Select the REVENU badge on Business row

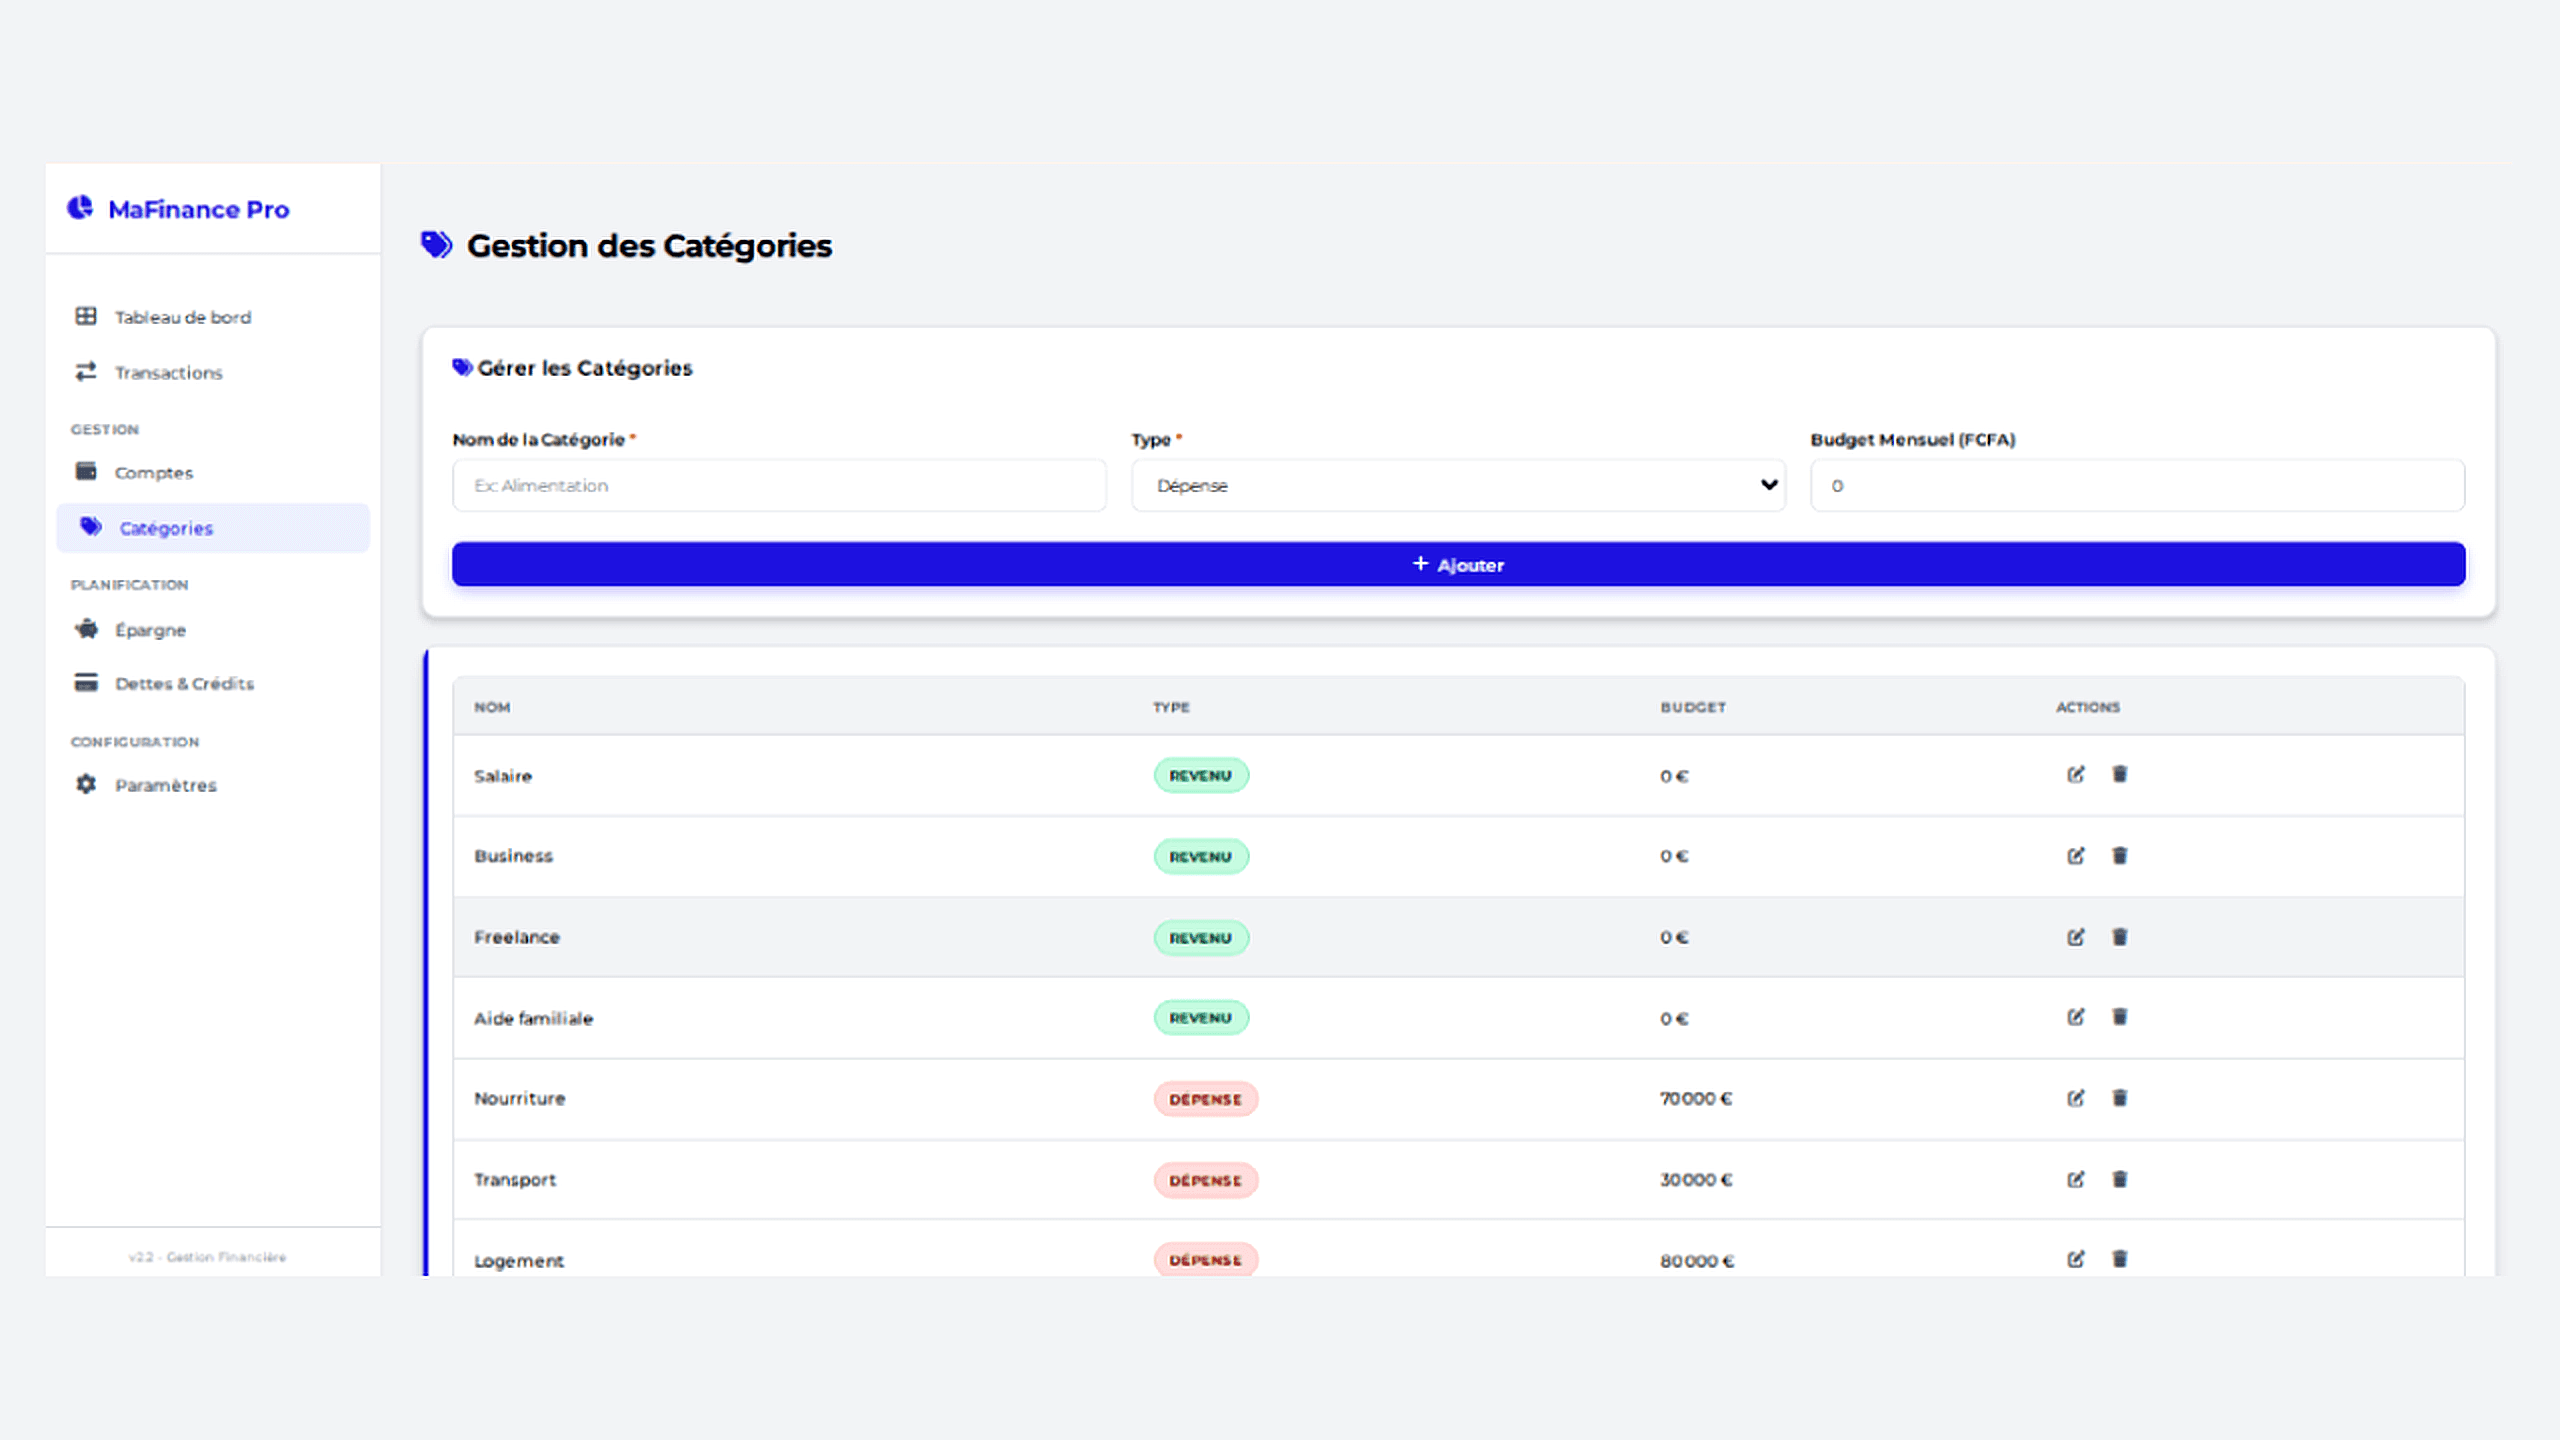point(1200,856)
